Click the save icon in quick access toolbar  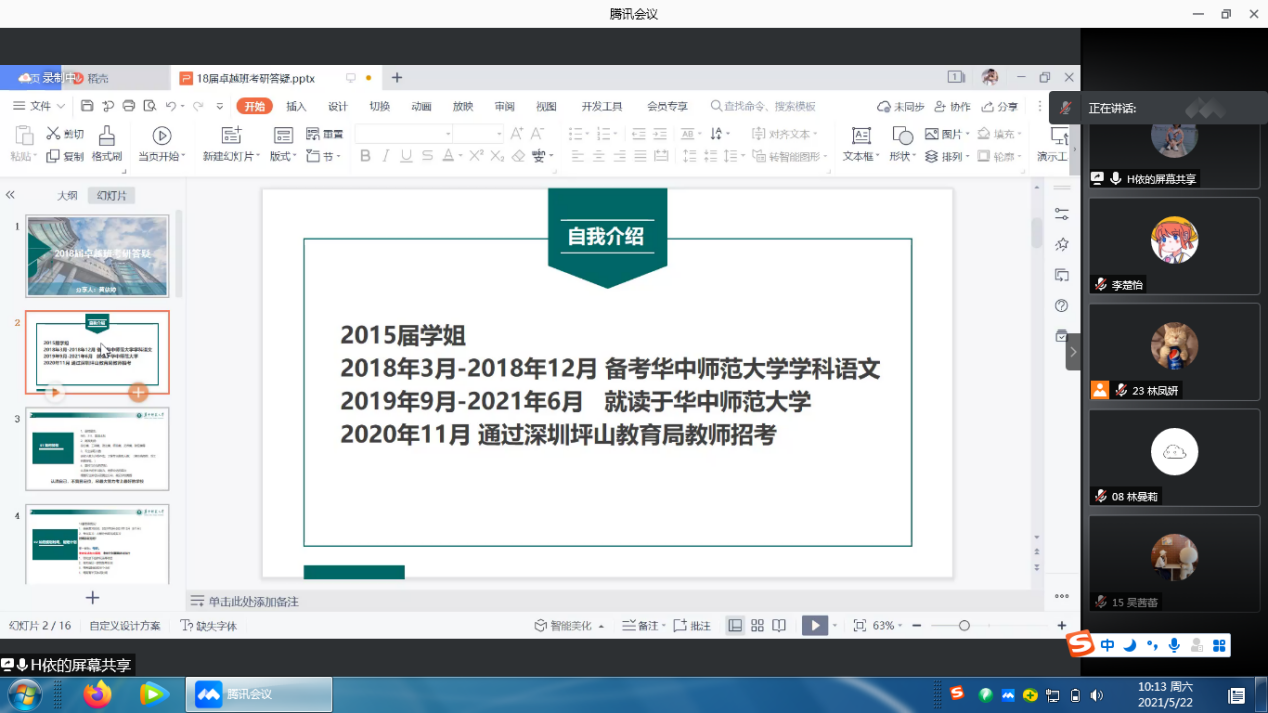(87, 106)
